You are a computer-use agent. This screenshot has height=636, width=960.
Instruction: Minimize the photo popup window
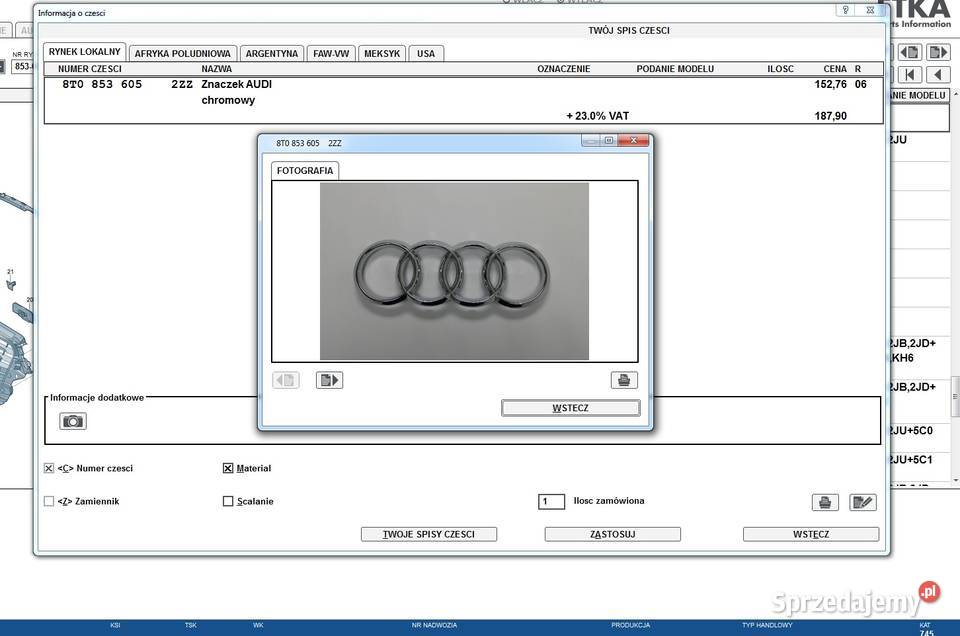click(x=591, y=140)
